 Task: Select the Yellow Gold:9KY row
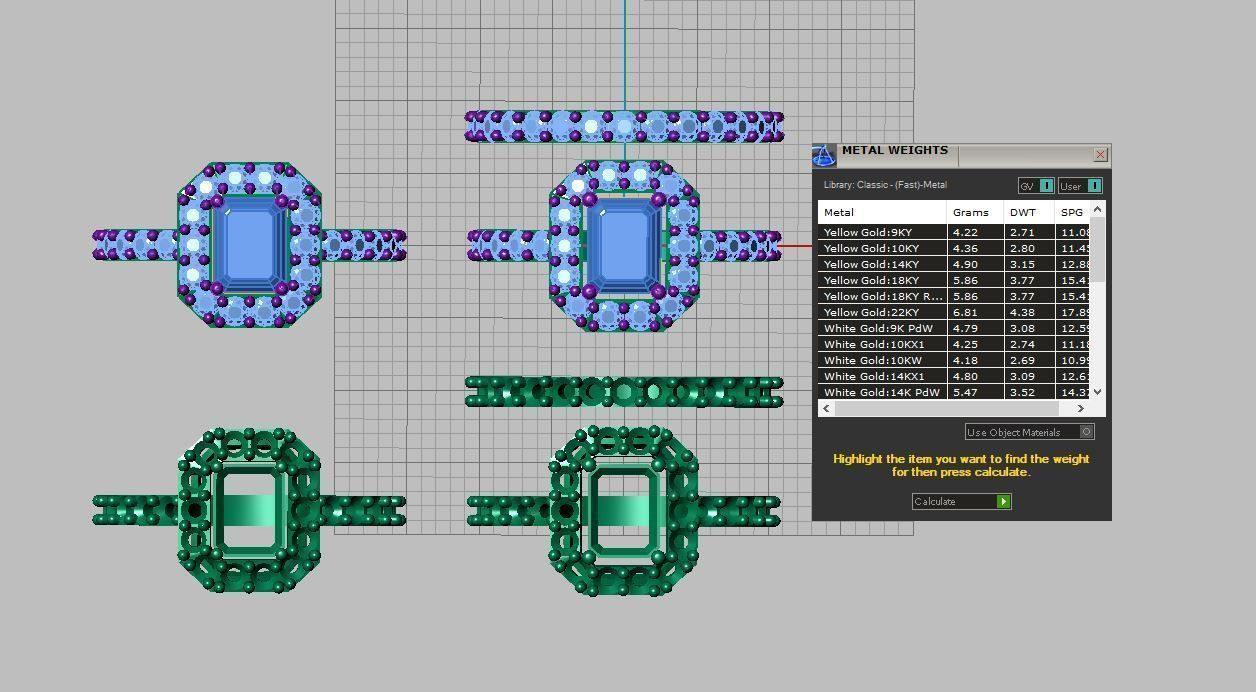click(954, 232)
